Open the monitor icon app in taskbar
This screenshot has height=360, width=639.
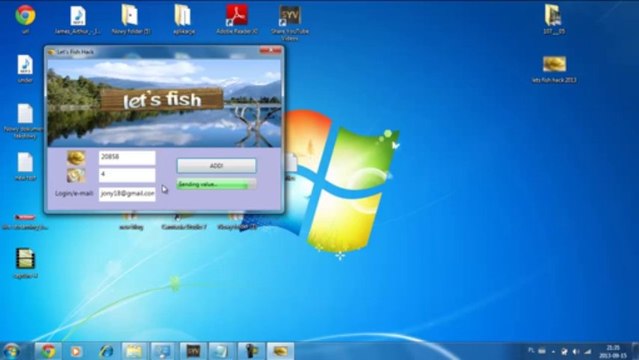(163, 351)
